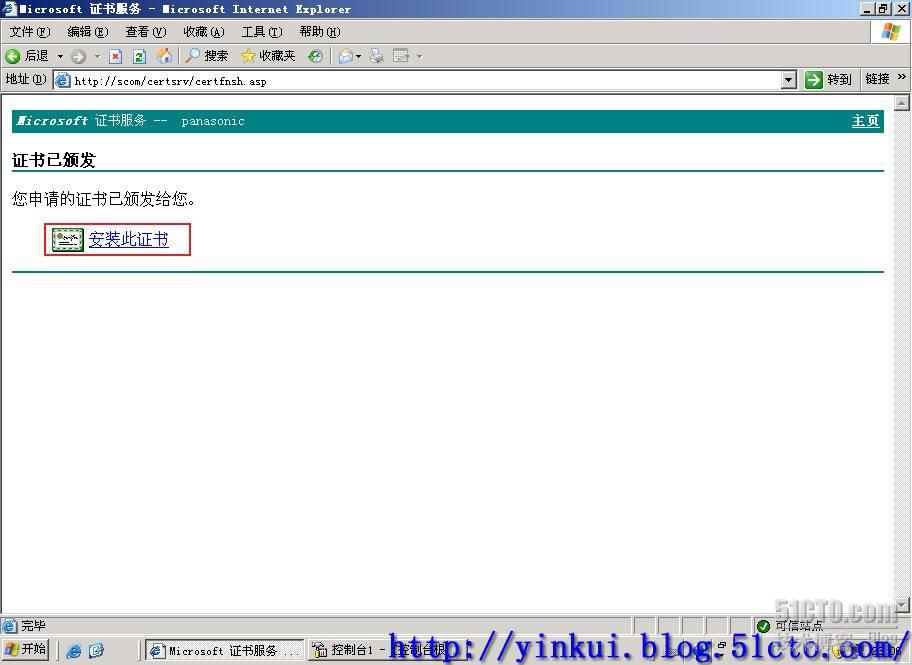Screen dimensions: 912x665
Task: Open the Favorites (收藏夹) toolbar button
Action: [x=269, y=56]
